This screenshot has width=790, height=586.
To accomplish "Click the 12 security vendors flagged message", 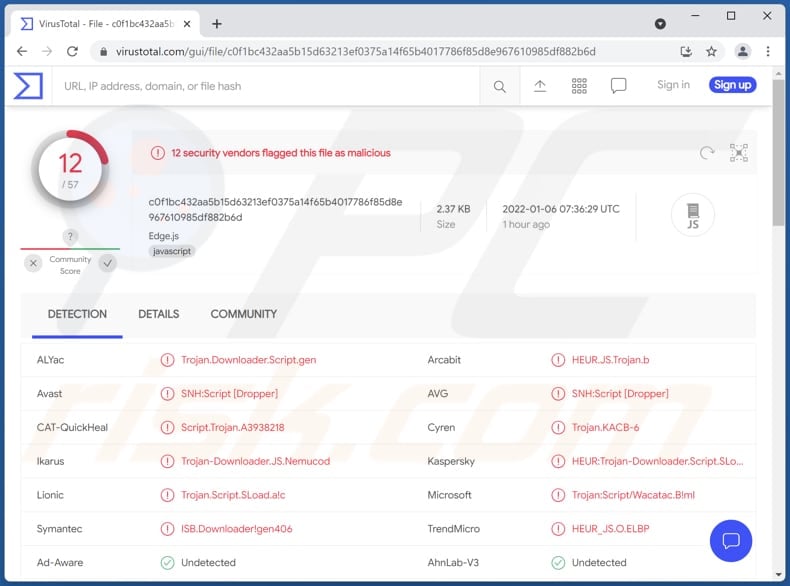I will click(281, 153).
